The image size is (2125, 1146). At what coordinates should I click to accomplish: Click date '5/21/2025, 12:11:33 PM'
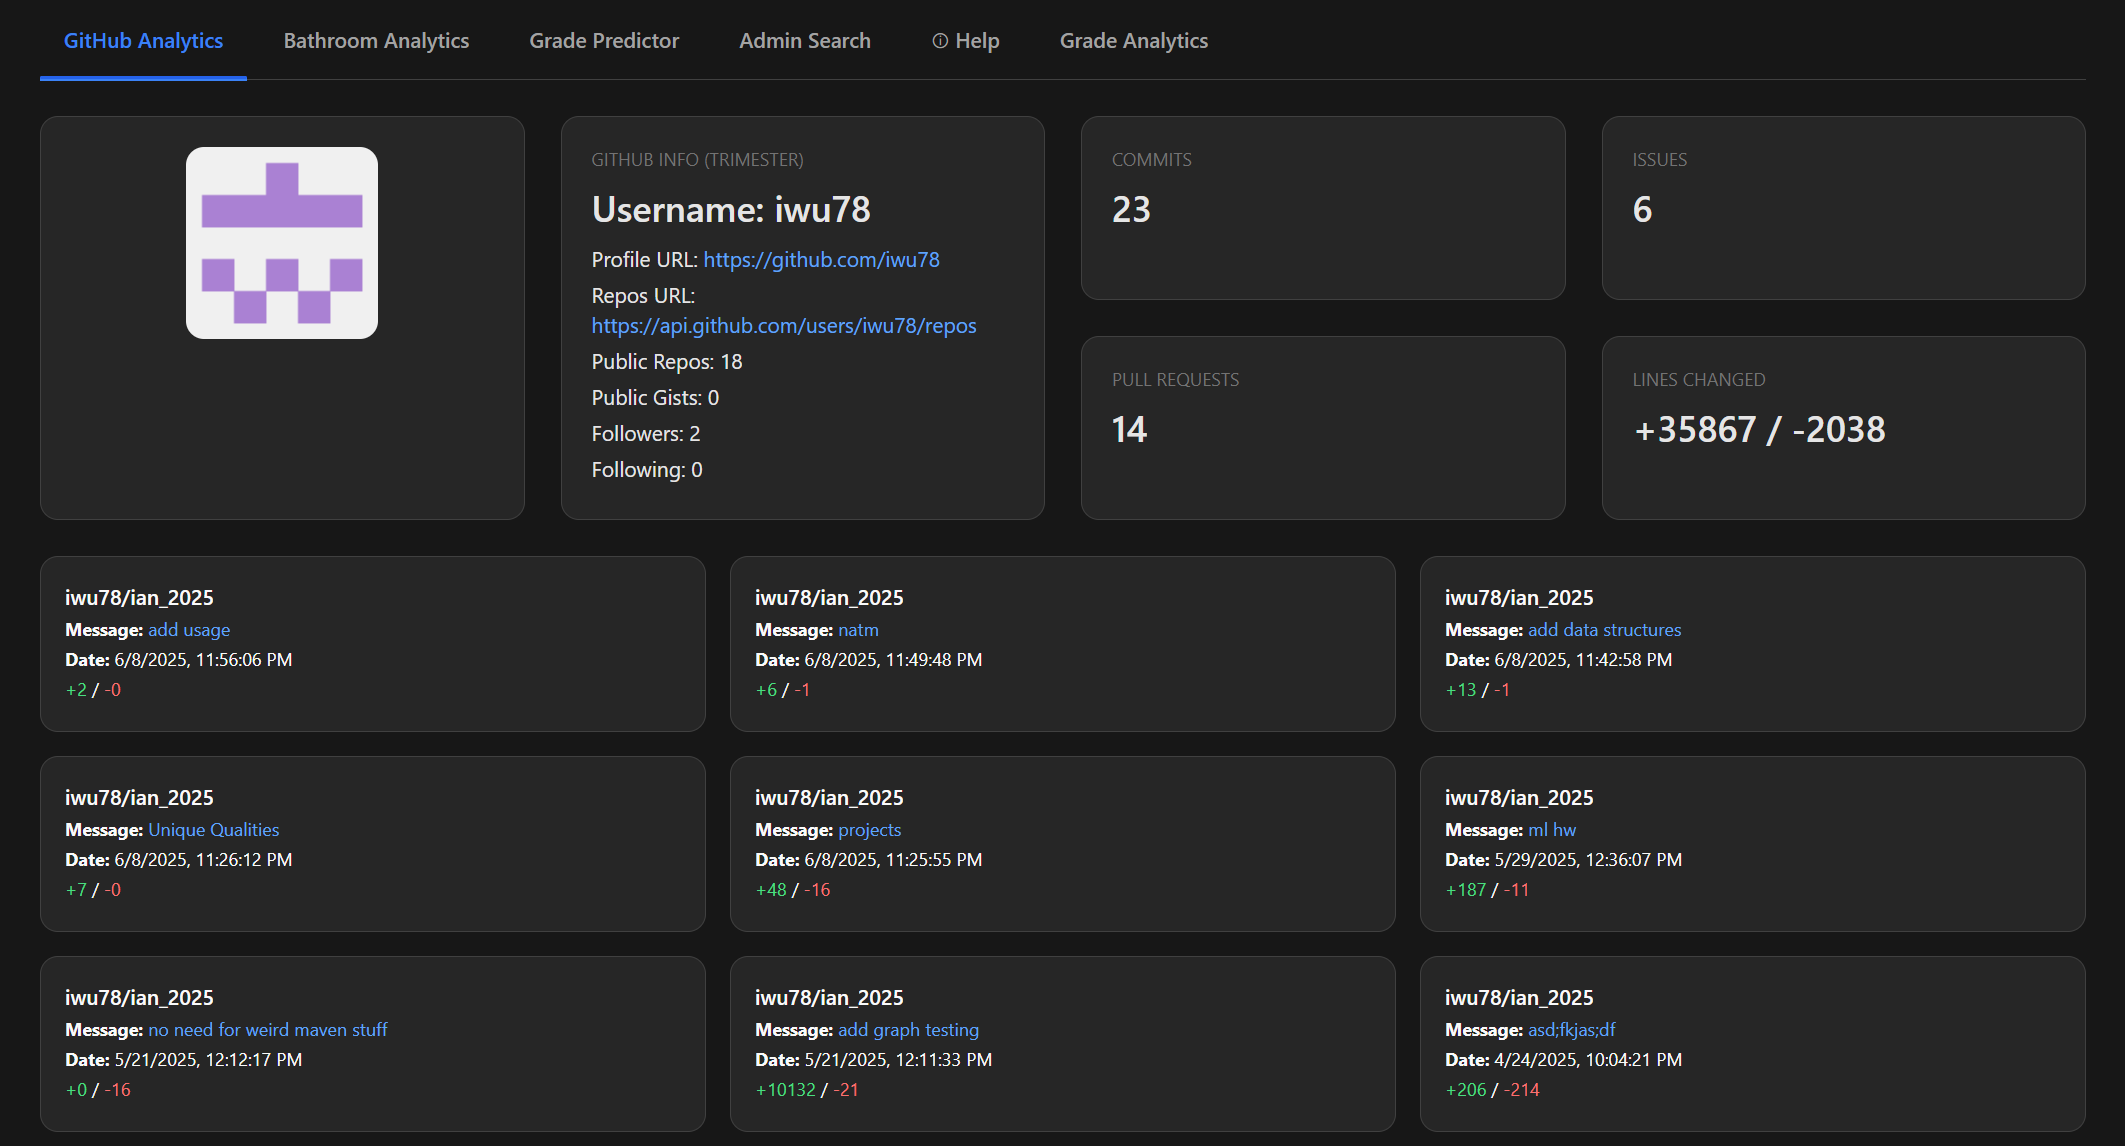[898, 1060]
